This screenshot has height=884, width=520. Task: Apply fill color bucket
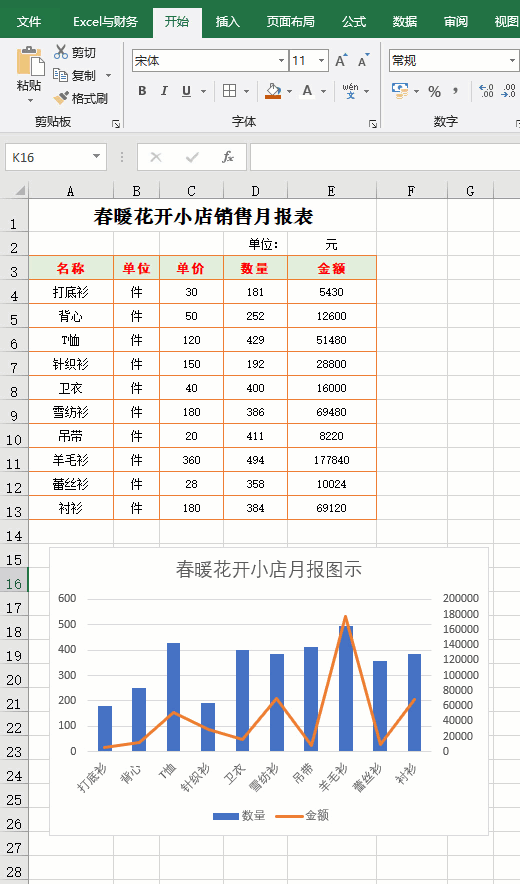273,91
